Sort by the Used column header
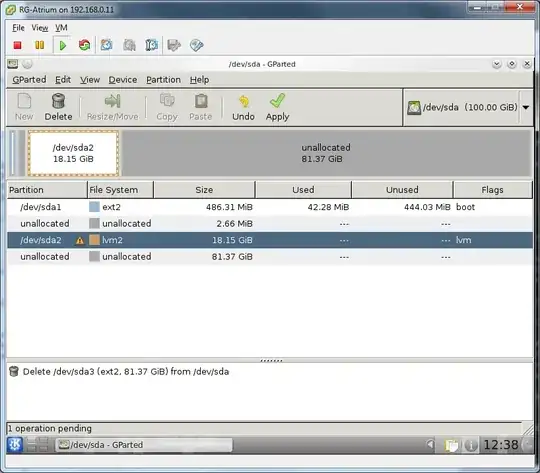The width and height of the screenshot is (540, 473). [x=303, y=190]
